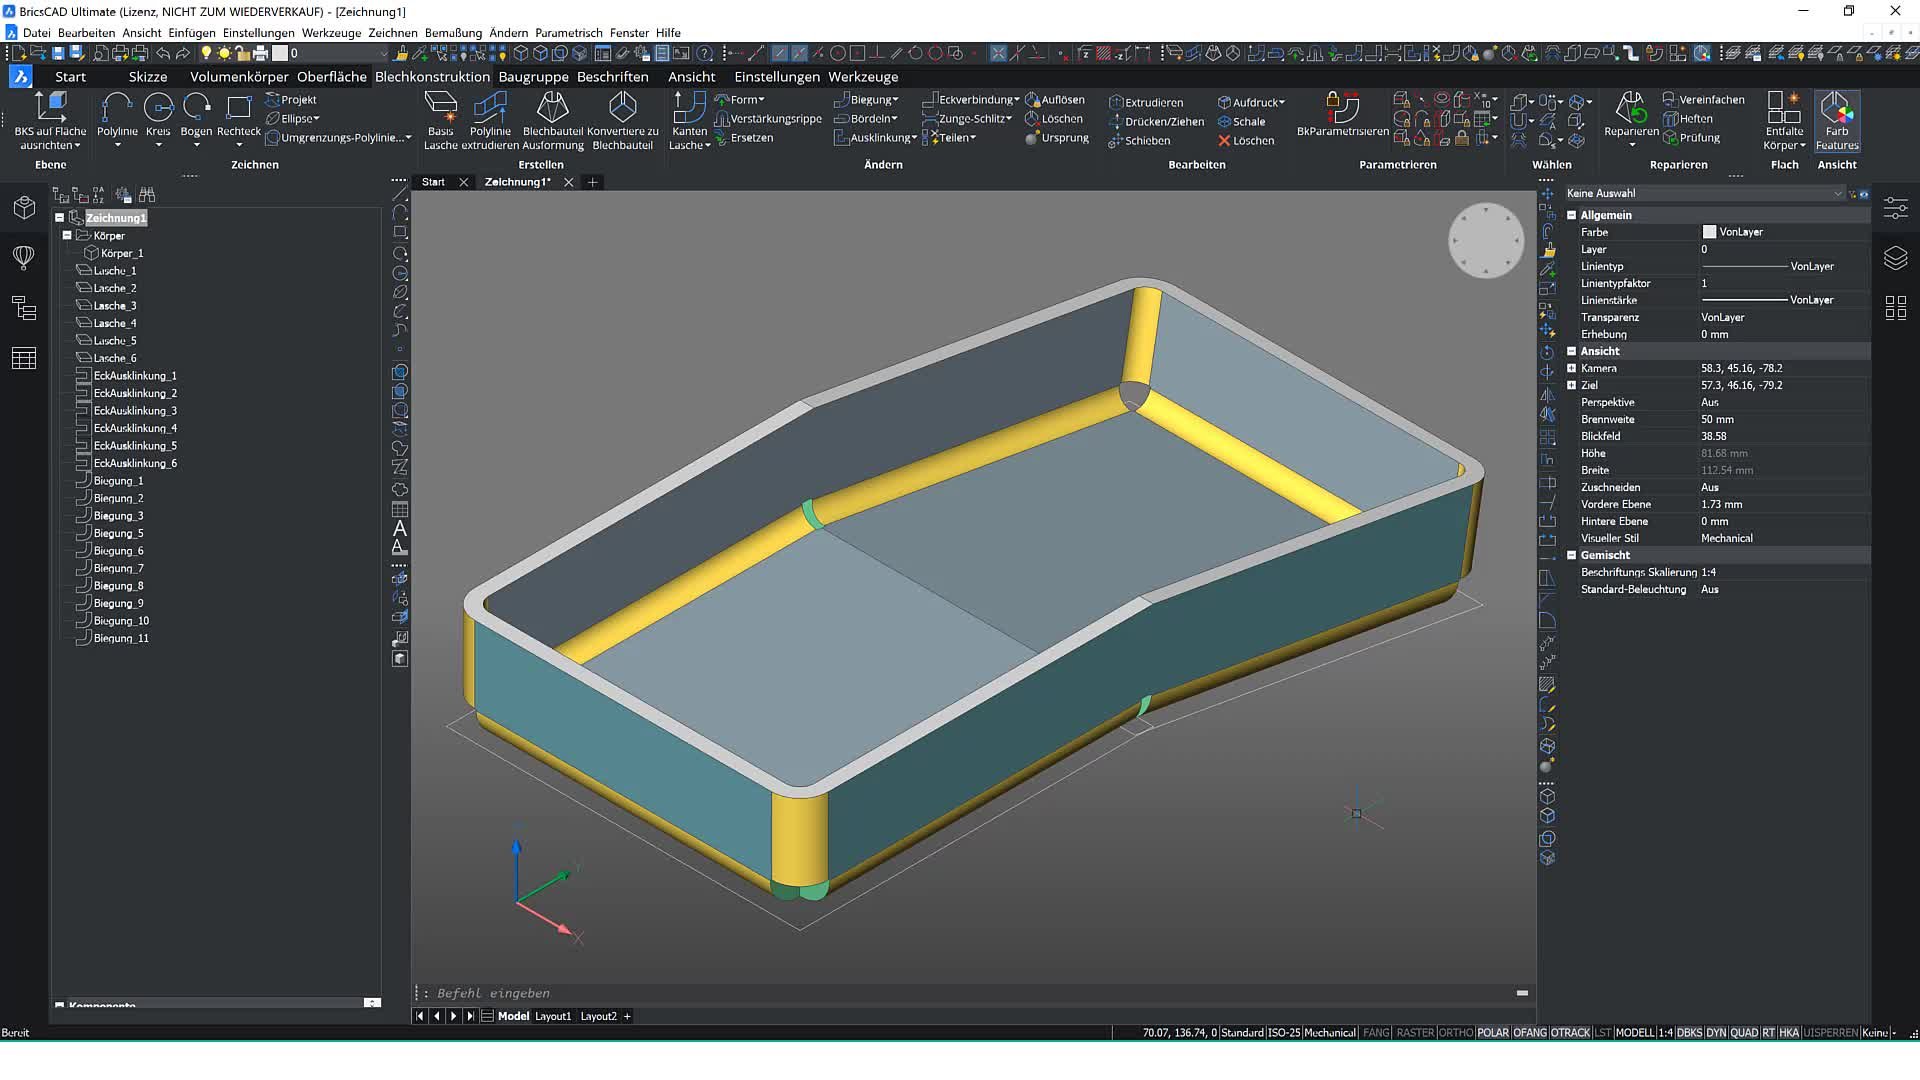This screenshot has height=1080, width=1920.
Task: Open the Eckverbindung dropdown
Action: [x=970, y=100]
